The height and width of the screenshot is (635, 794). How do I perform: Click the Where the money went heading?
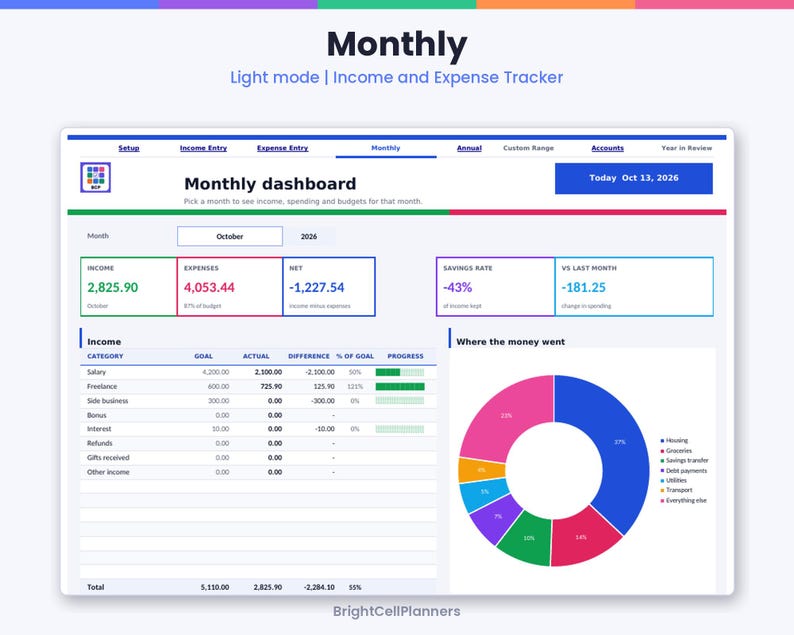(510, 342)
